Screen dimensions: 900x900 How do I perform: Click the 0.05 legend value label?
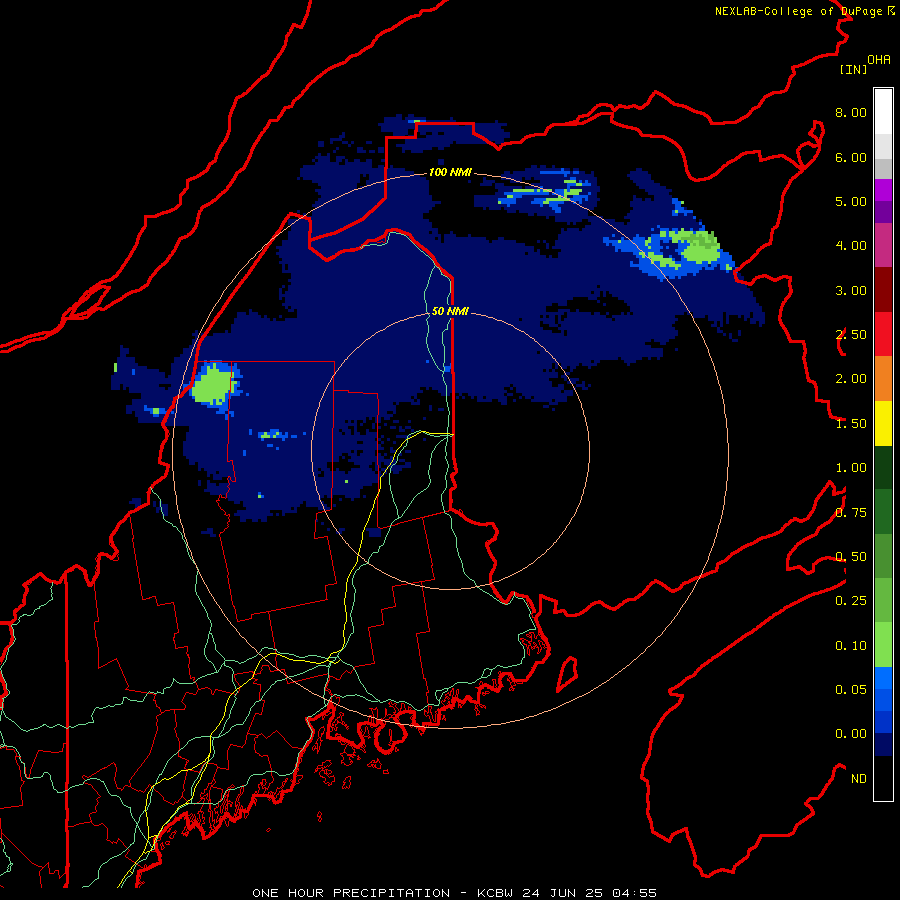click(x=851, y=689)
